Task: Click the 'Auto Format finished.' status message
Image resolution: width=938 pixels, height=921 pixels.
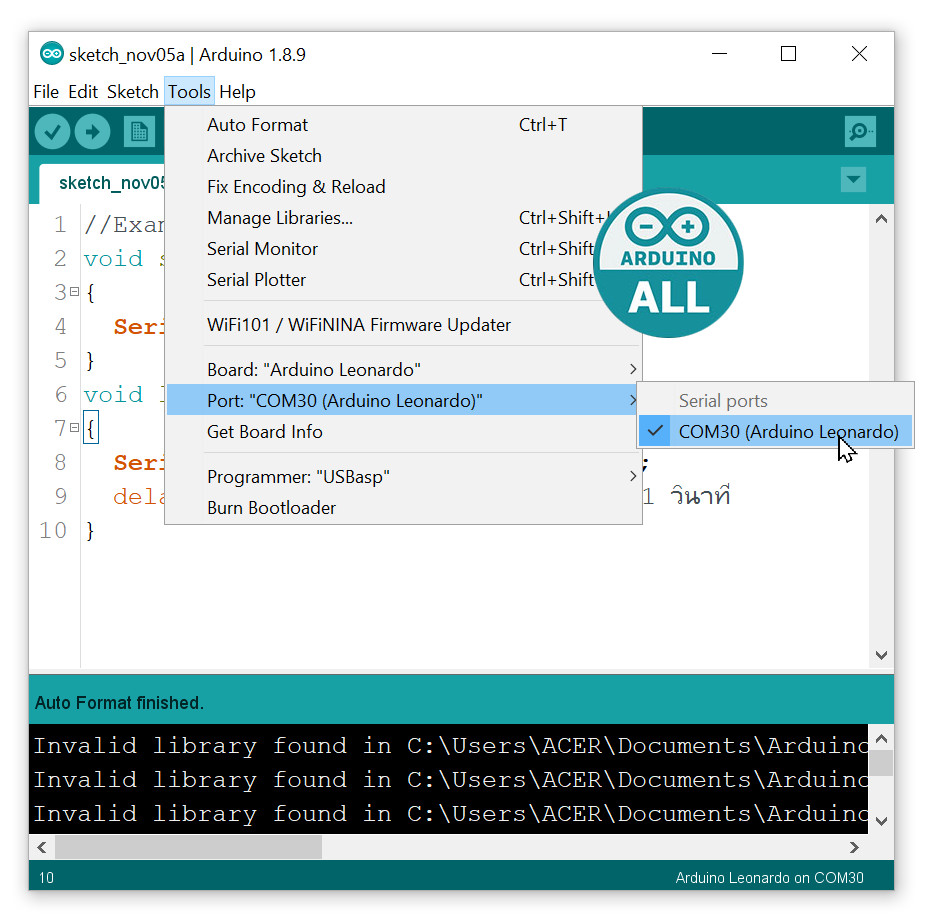Action: (x=120, y=703)
